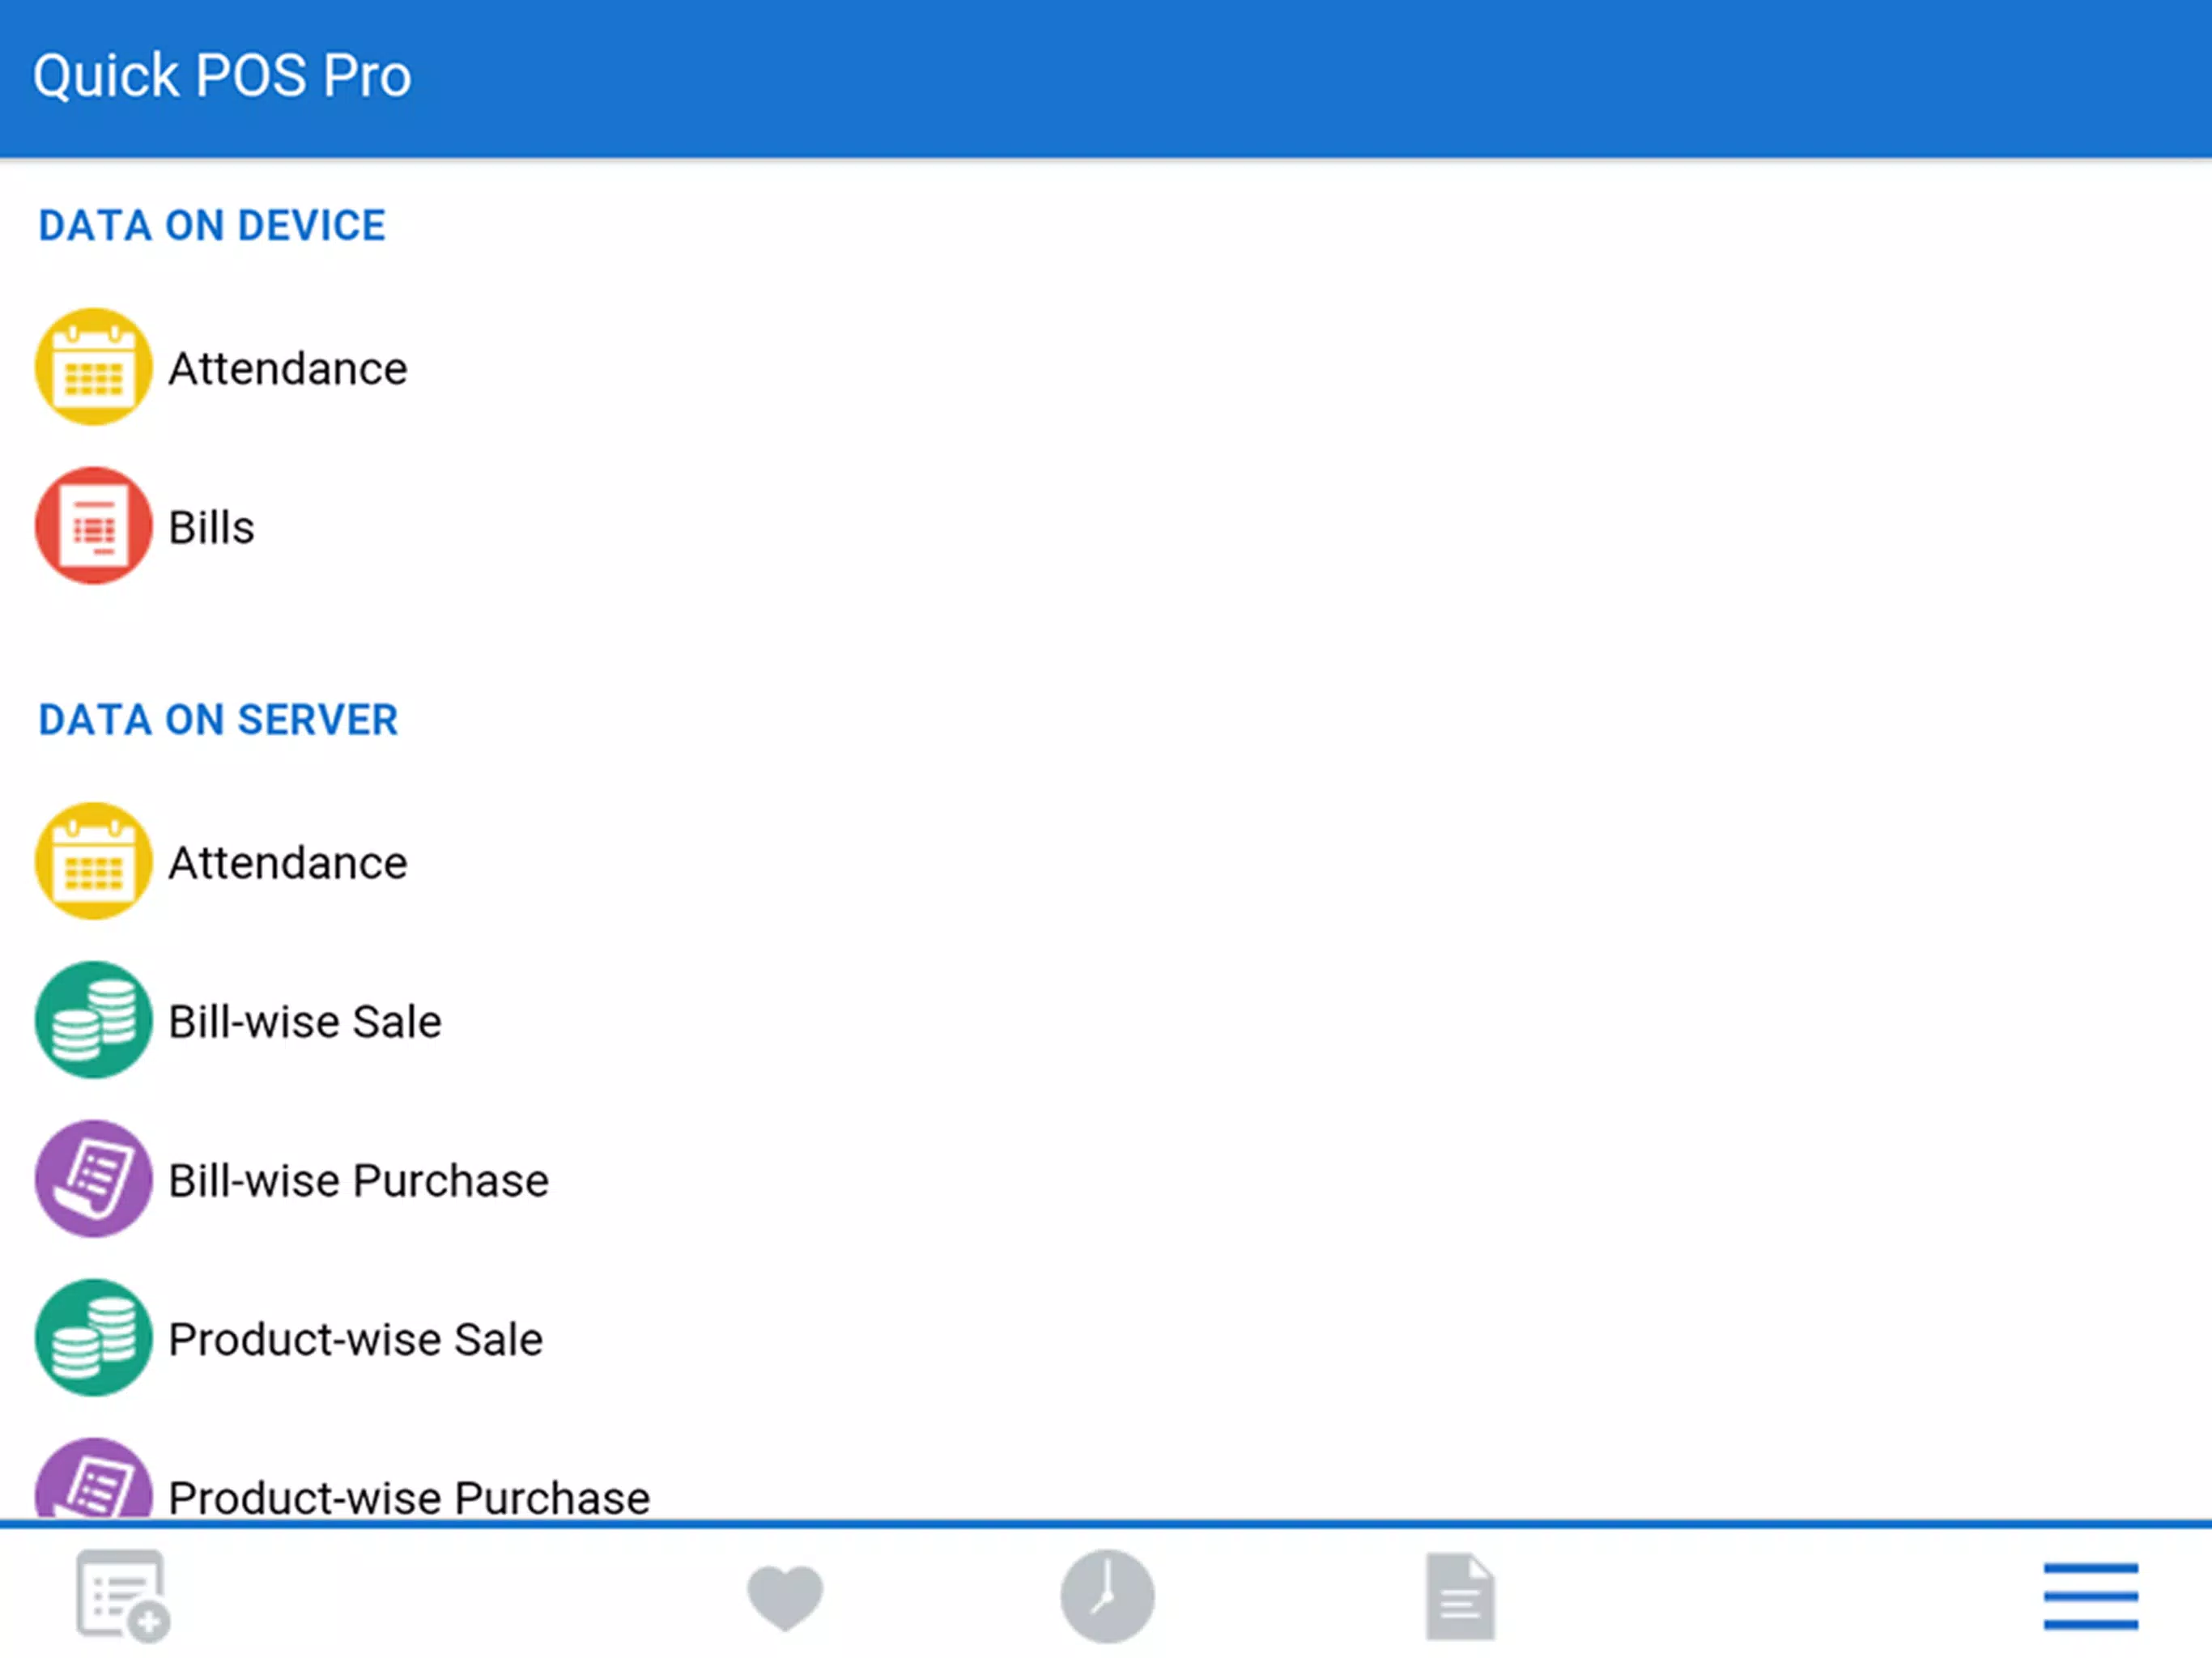Tap the red Bills icon
This screenshot has height=1658, width=2212.
(x=93, y=526)
